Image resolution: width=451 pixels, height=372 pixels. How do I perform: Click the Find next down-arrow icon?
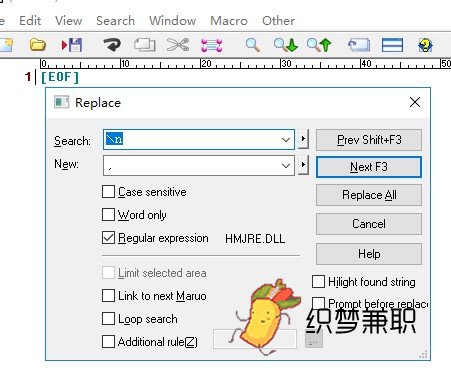pyautogui.click(x=285, y=45)
